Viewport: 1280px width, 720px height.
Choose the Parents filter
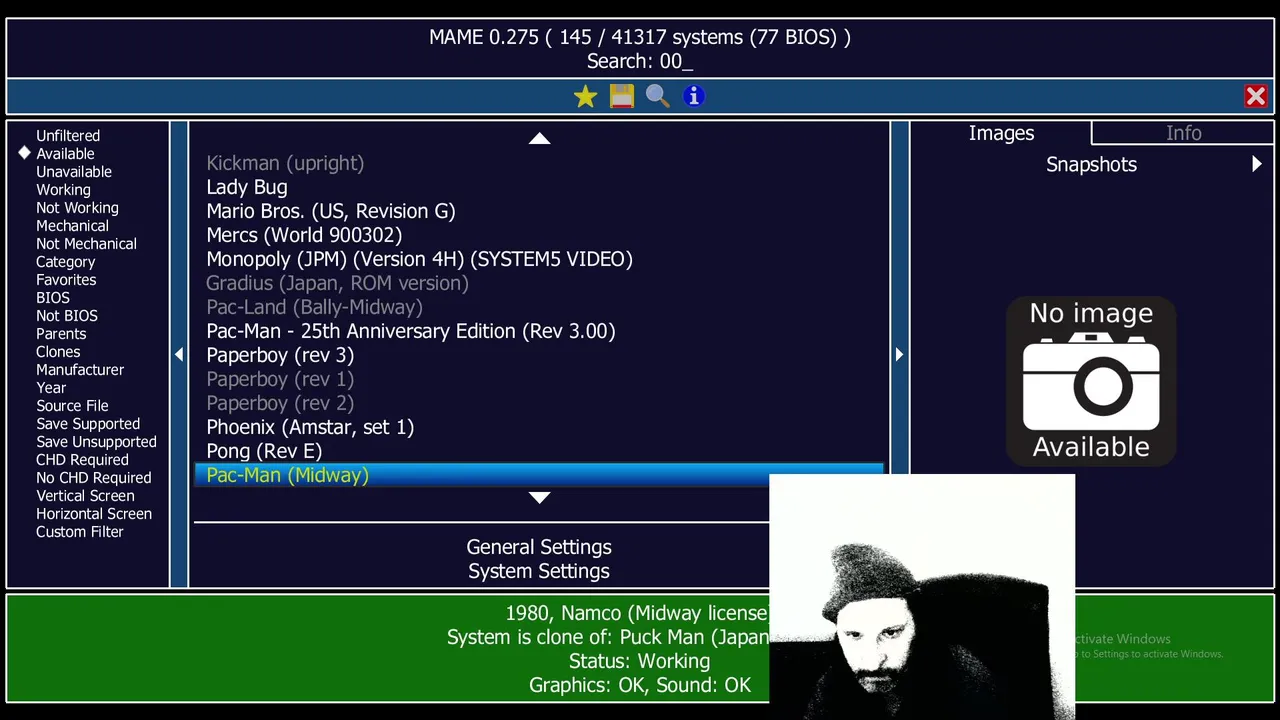pyautogui.click(x=61, y=334)
